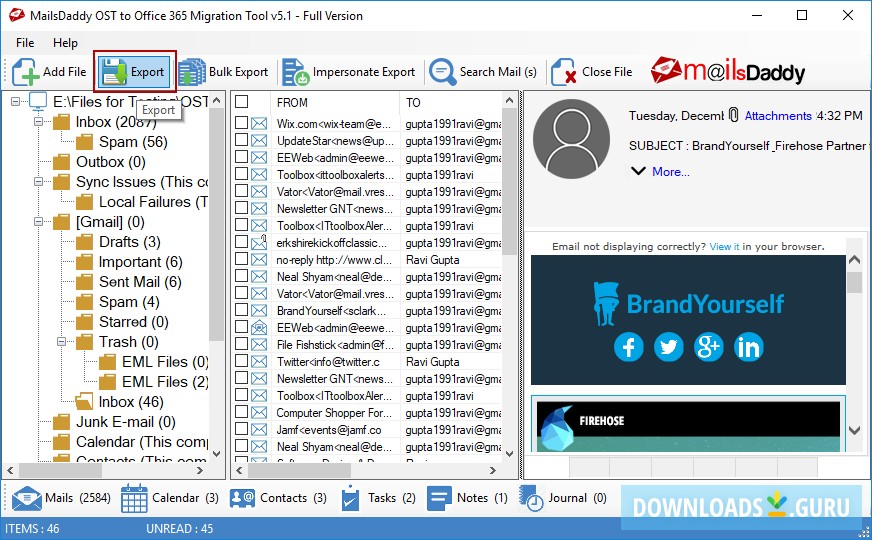
Task: Click the mail list horizontal scrollbar thumb
Action: coord(299,470)
